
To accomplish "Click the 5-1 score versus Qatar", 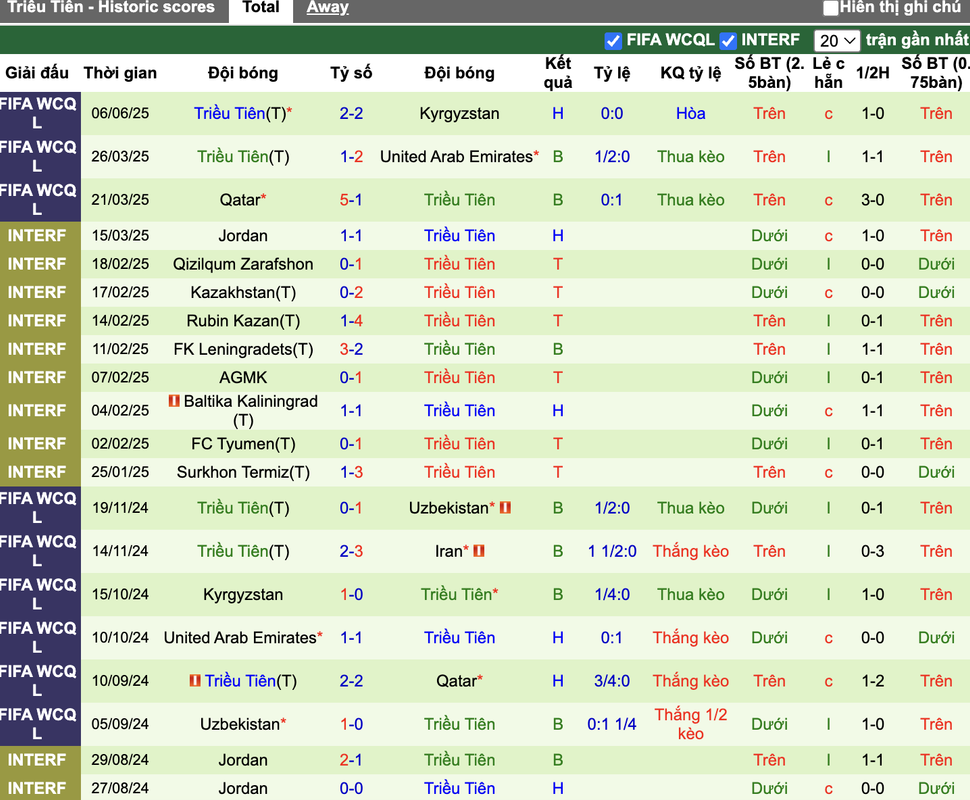I will [351, 200].
